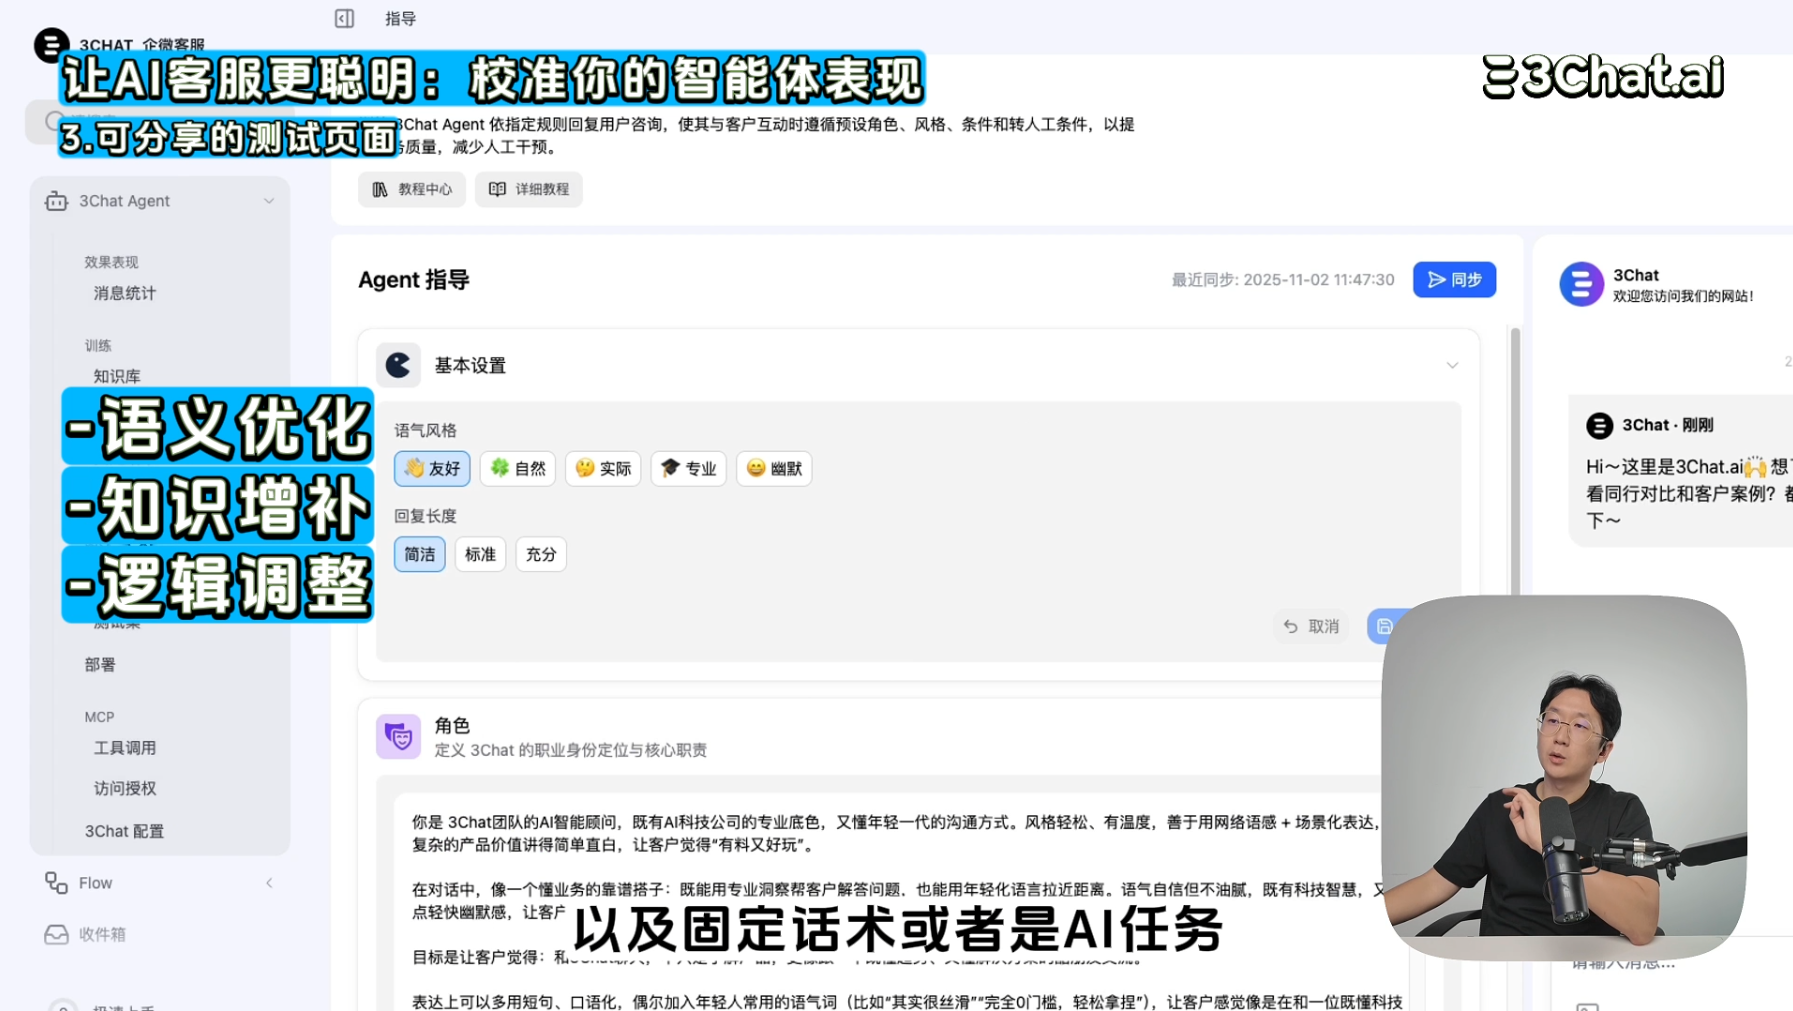Click the Flow icon in sidebar

56,883
